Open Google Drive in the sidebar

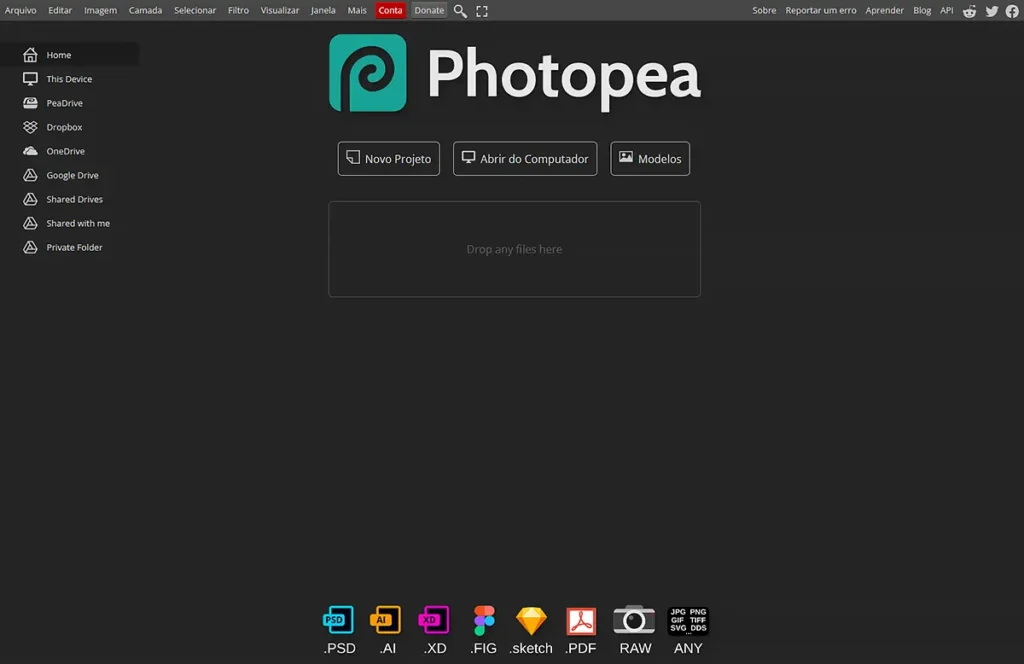point(69,175)
